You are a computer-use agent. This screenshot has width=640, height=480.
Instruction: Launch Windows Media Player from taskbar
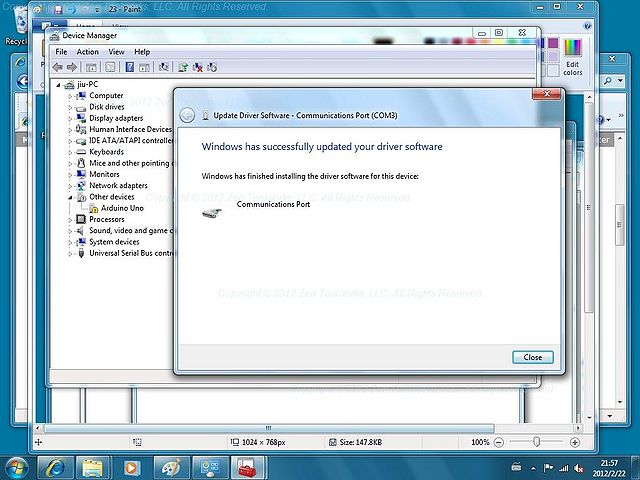click(x=132, y=468)
